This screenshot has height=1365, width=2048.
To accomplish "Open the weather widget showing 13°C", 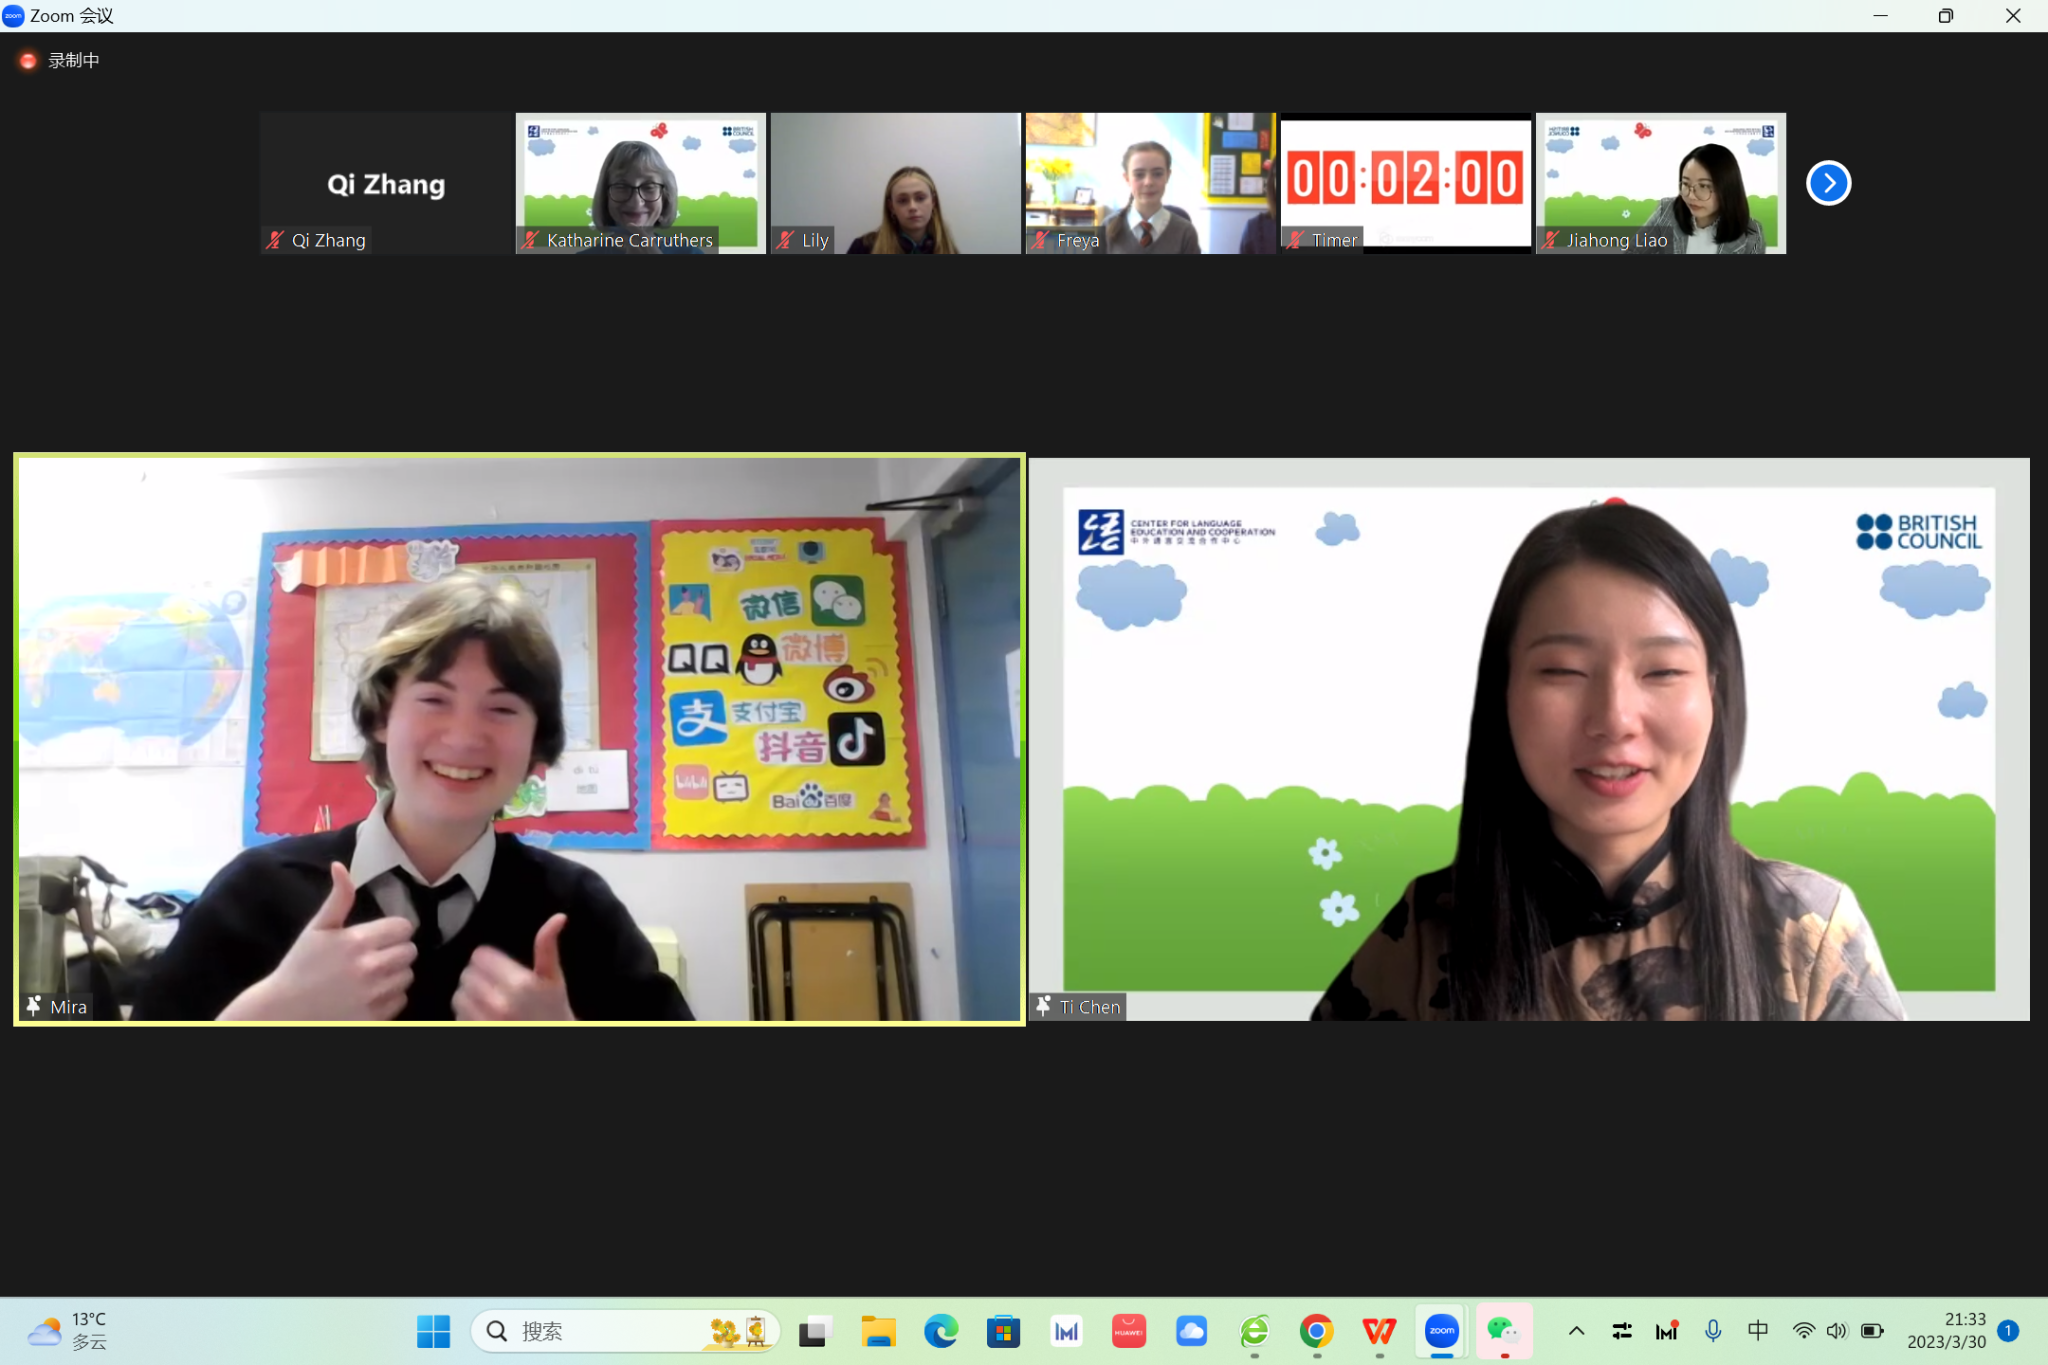I will (x=68, y=1331).
